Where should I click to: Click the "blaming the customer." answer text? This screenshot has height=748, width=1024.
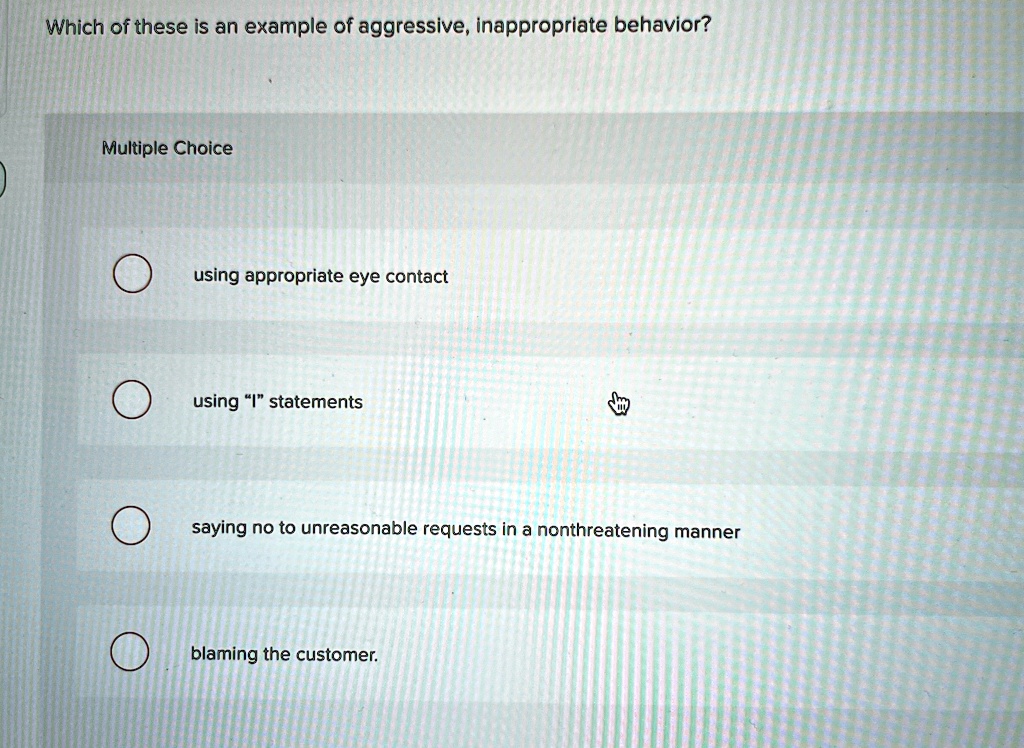pyautogui.click(x=284, y=655)
